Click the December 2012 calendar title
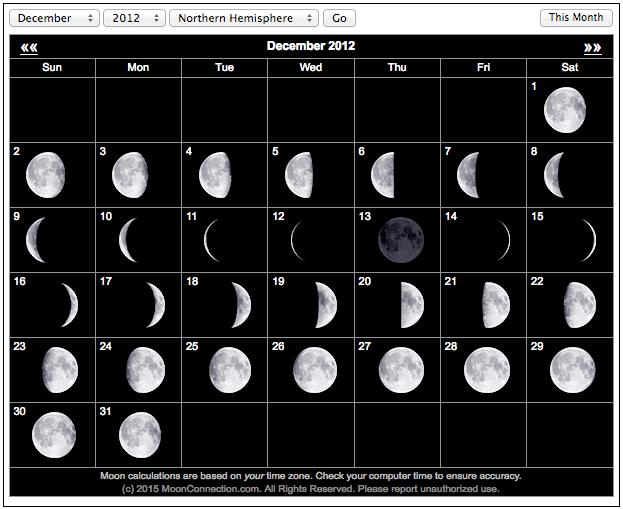The width and height of the screenshot is (623, 509). click(x=311, y=46)
